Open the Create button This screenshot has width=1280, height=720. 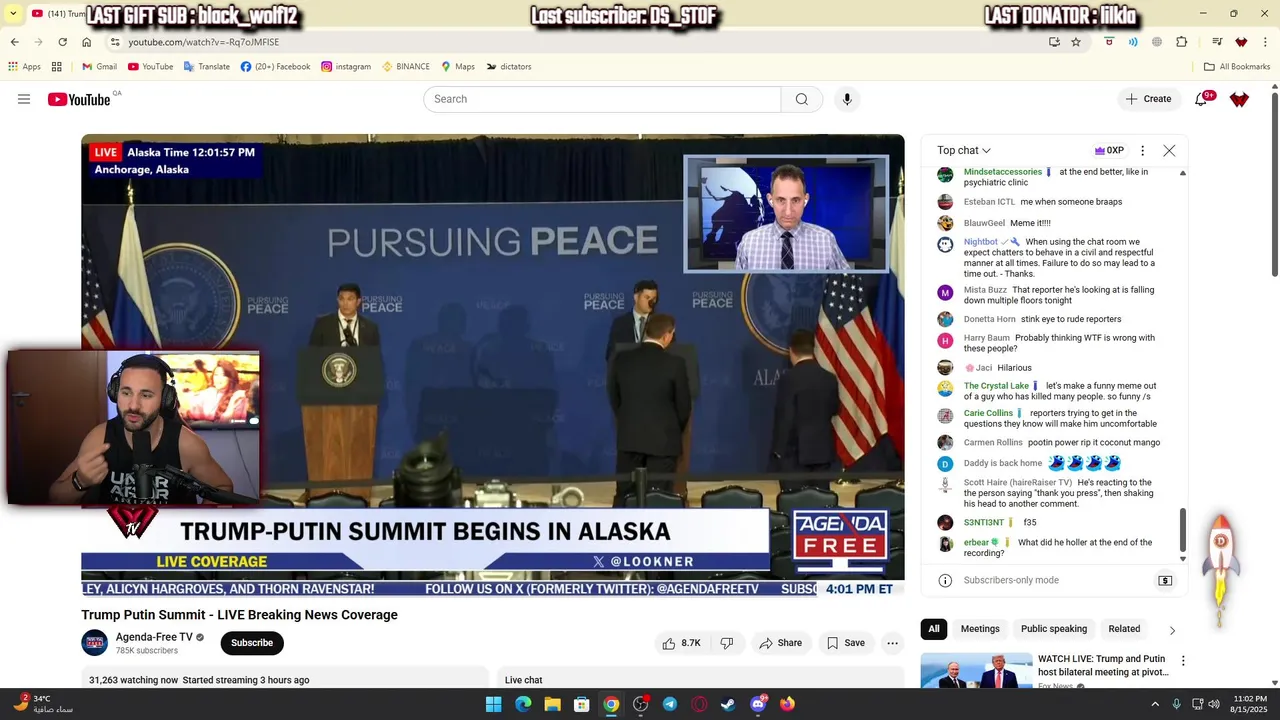click(1148, 99)
